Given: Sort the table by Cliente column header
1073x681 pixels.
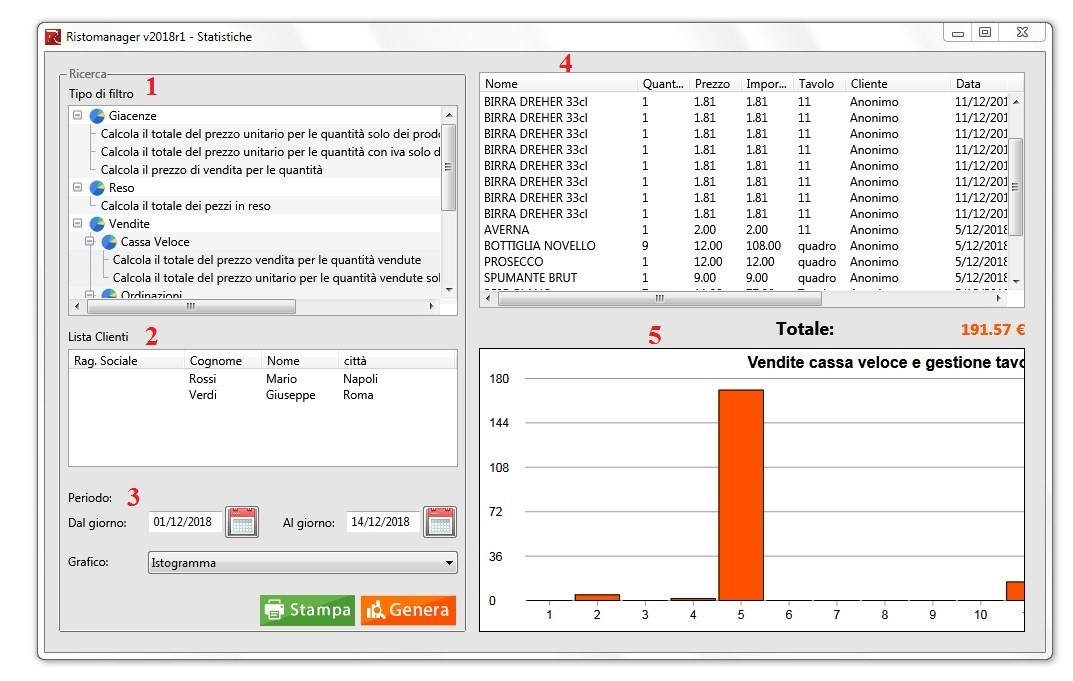Looking at the screenshot, I should (x=868, y=84).
